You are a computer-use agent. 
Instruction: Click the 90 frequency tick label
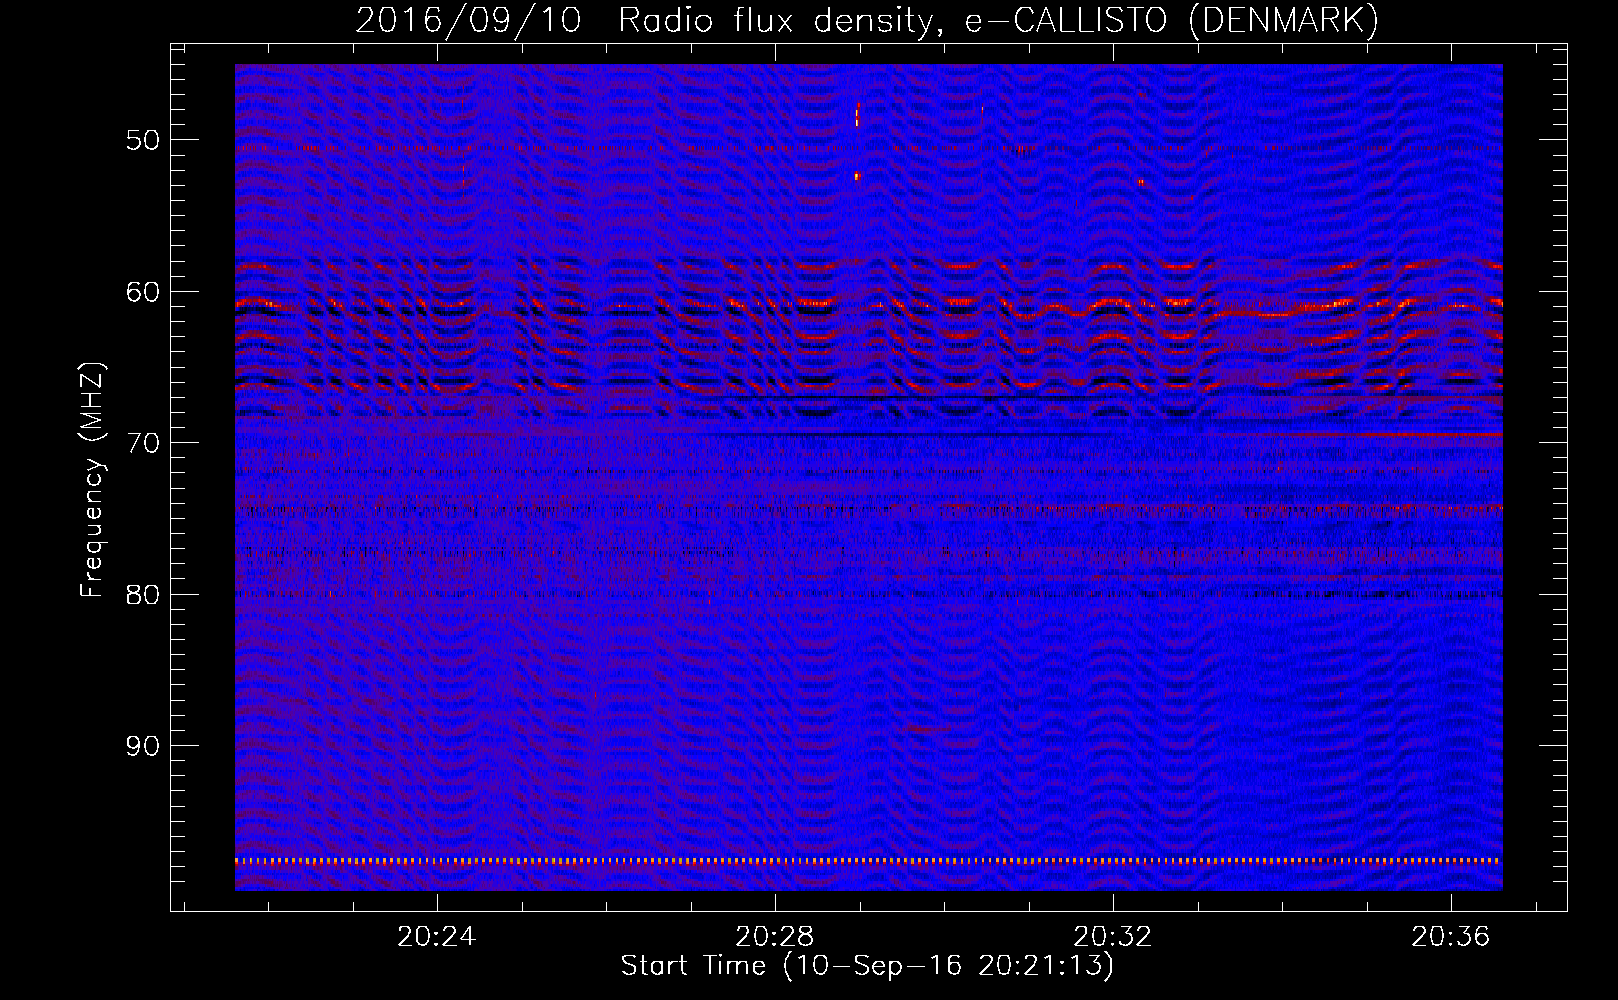pos(143,746)
